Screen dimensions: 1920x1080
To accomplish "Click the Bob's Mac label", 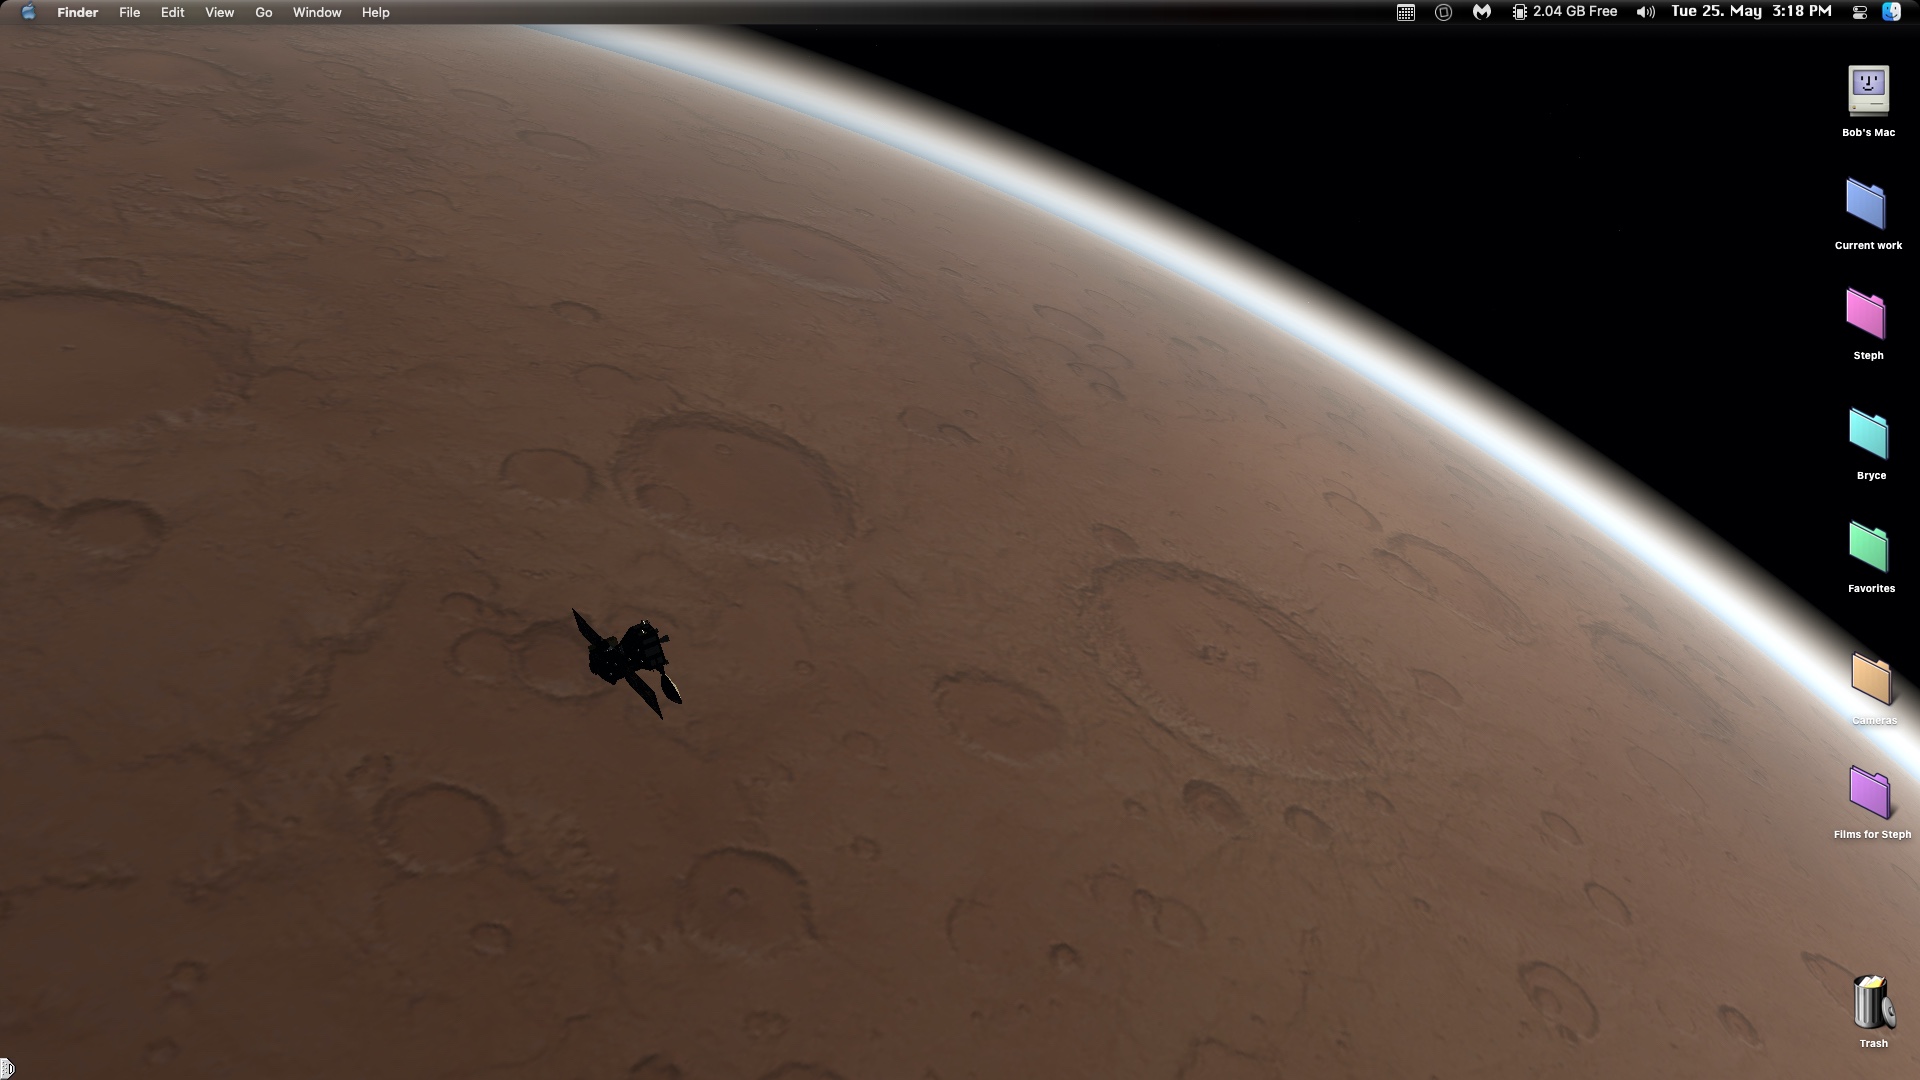I will [x=1868, y=132].
